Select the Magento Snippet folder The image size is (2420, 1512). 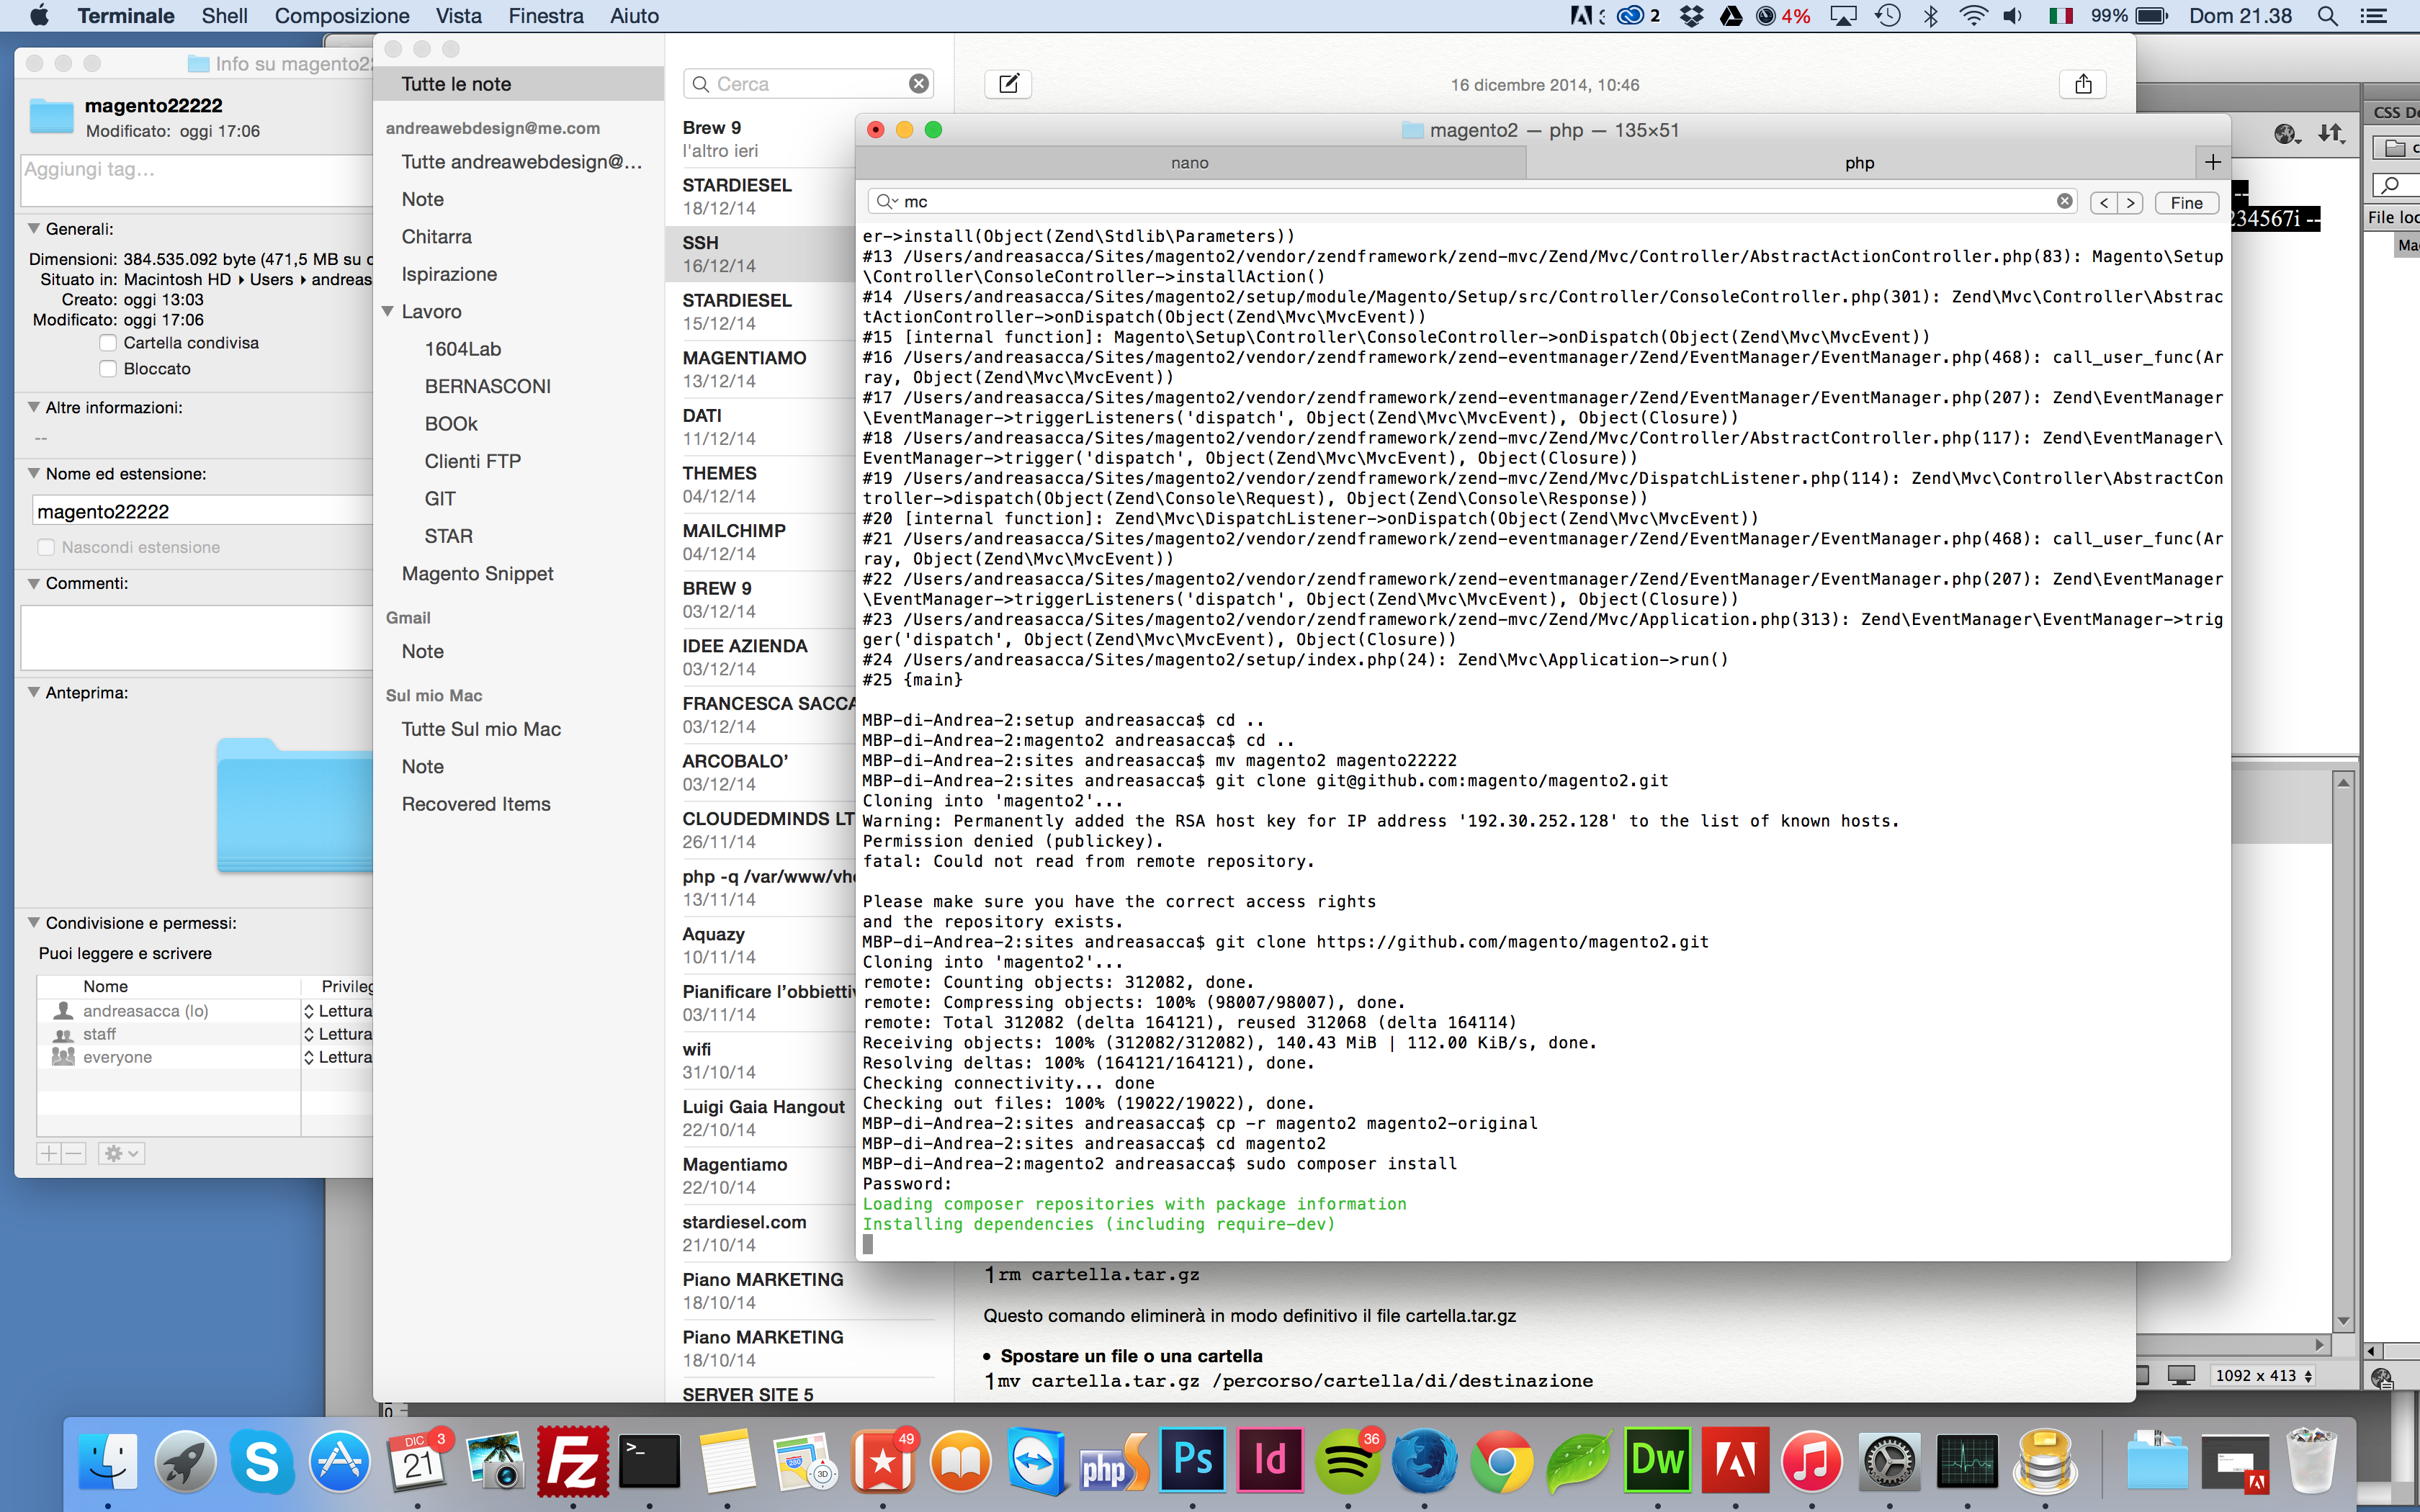pos(477,574)
